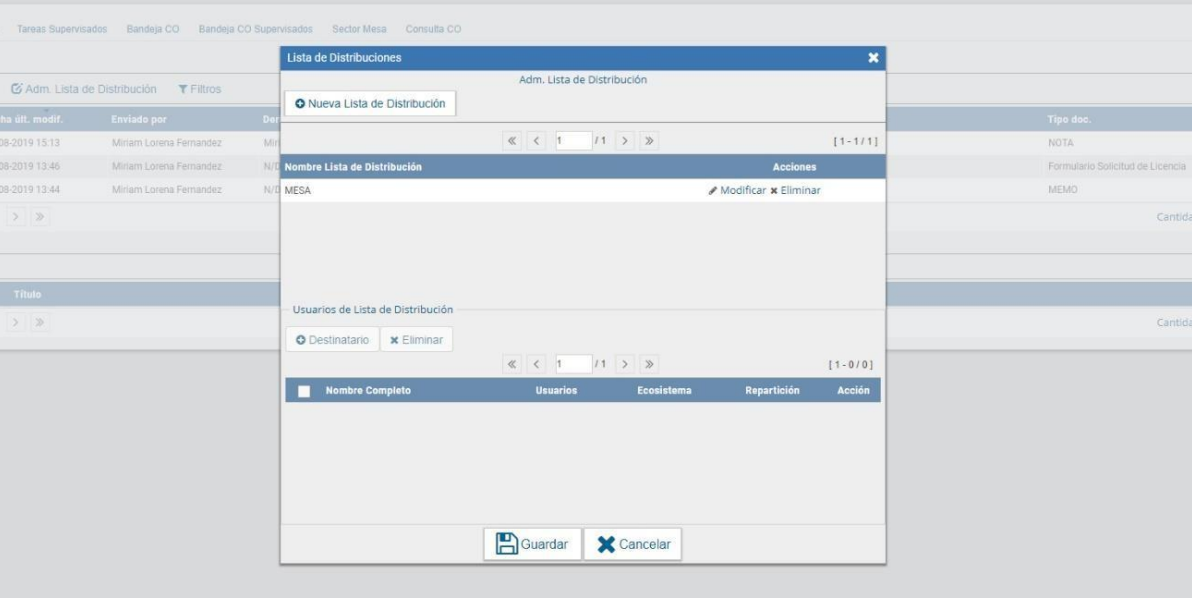
Task: Click page number field of lists pager
Action: click(571, 142)
